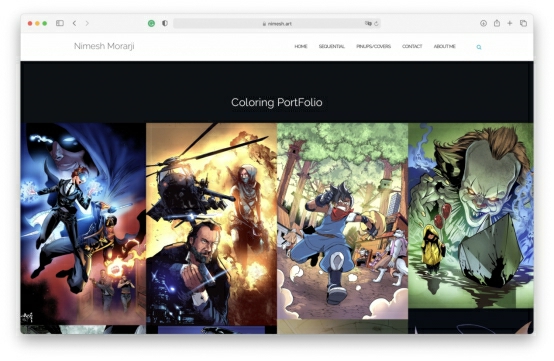Go back with the back arrow
554x361 pixels.
74,23
